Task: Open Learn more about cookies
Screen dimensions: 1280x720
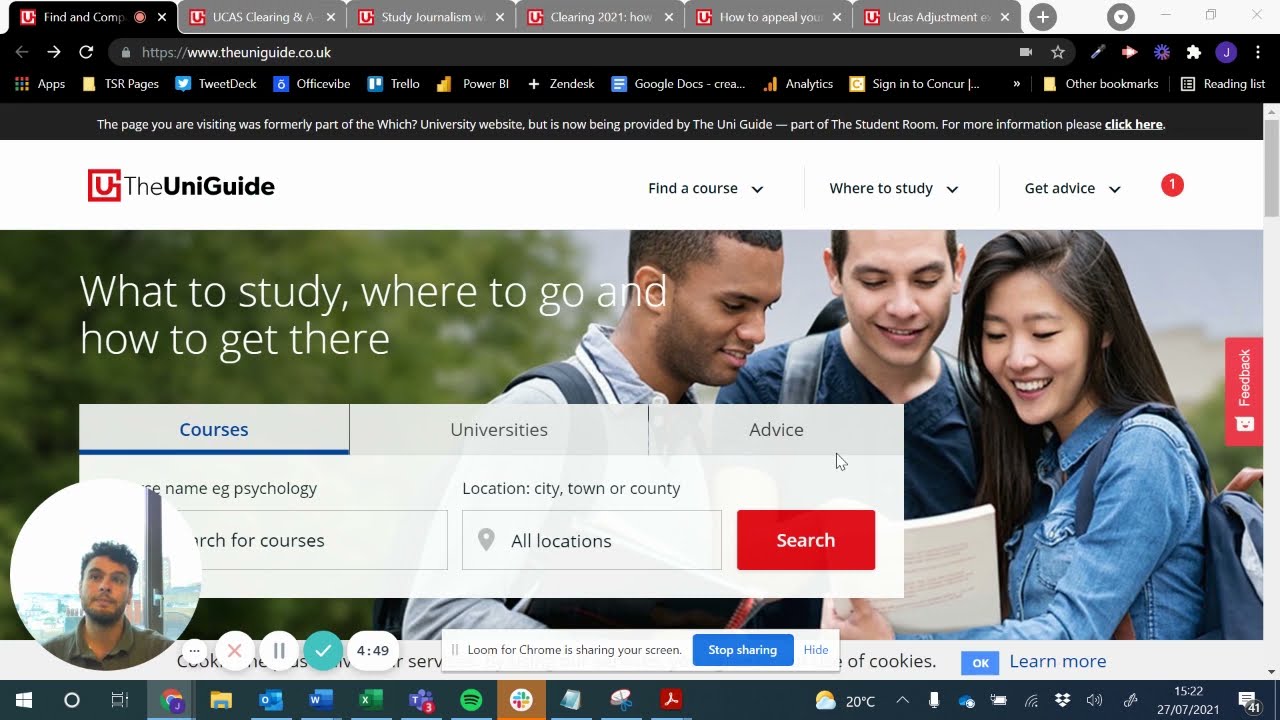Action: coord(1057,661)
